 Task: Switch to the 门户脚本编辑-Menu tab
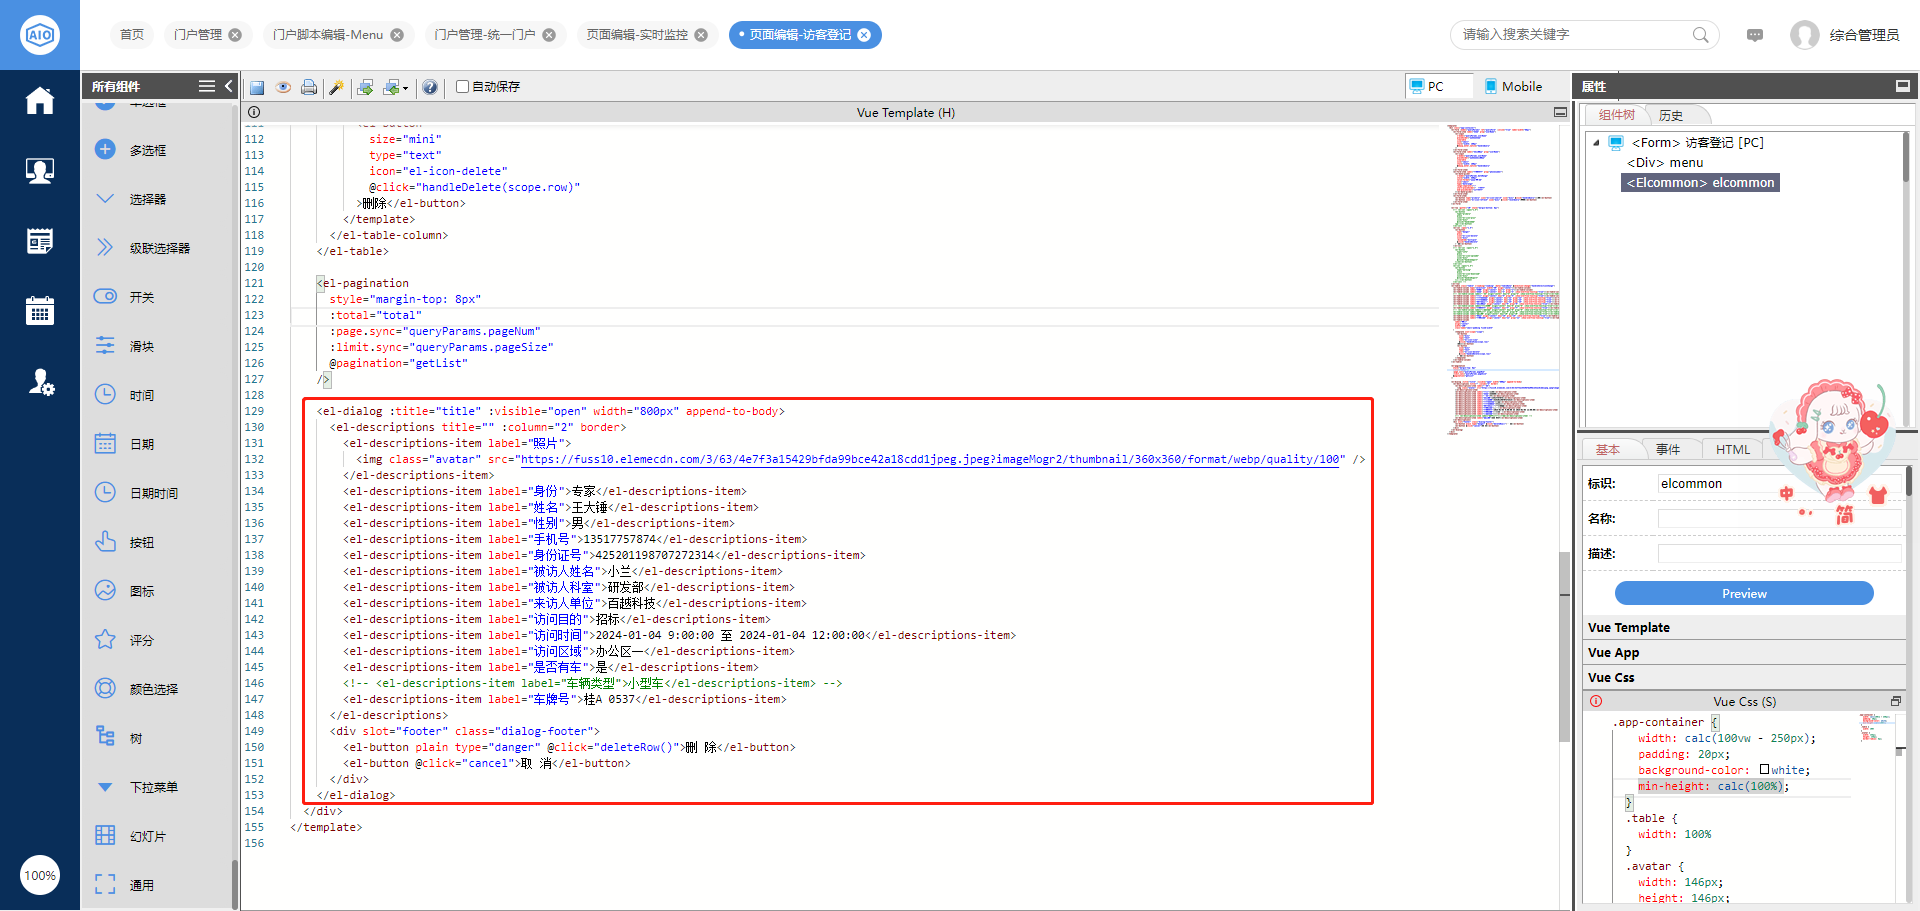coord(328,35)
